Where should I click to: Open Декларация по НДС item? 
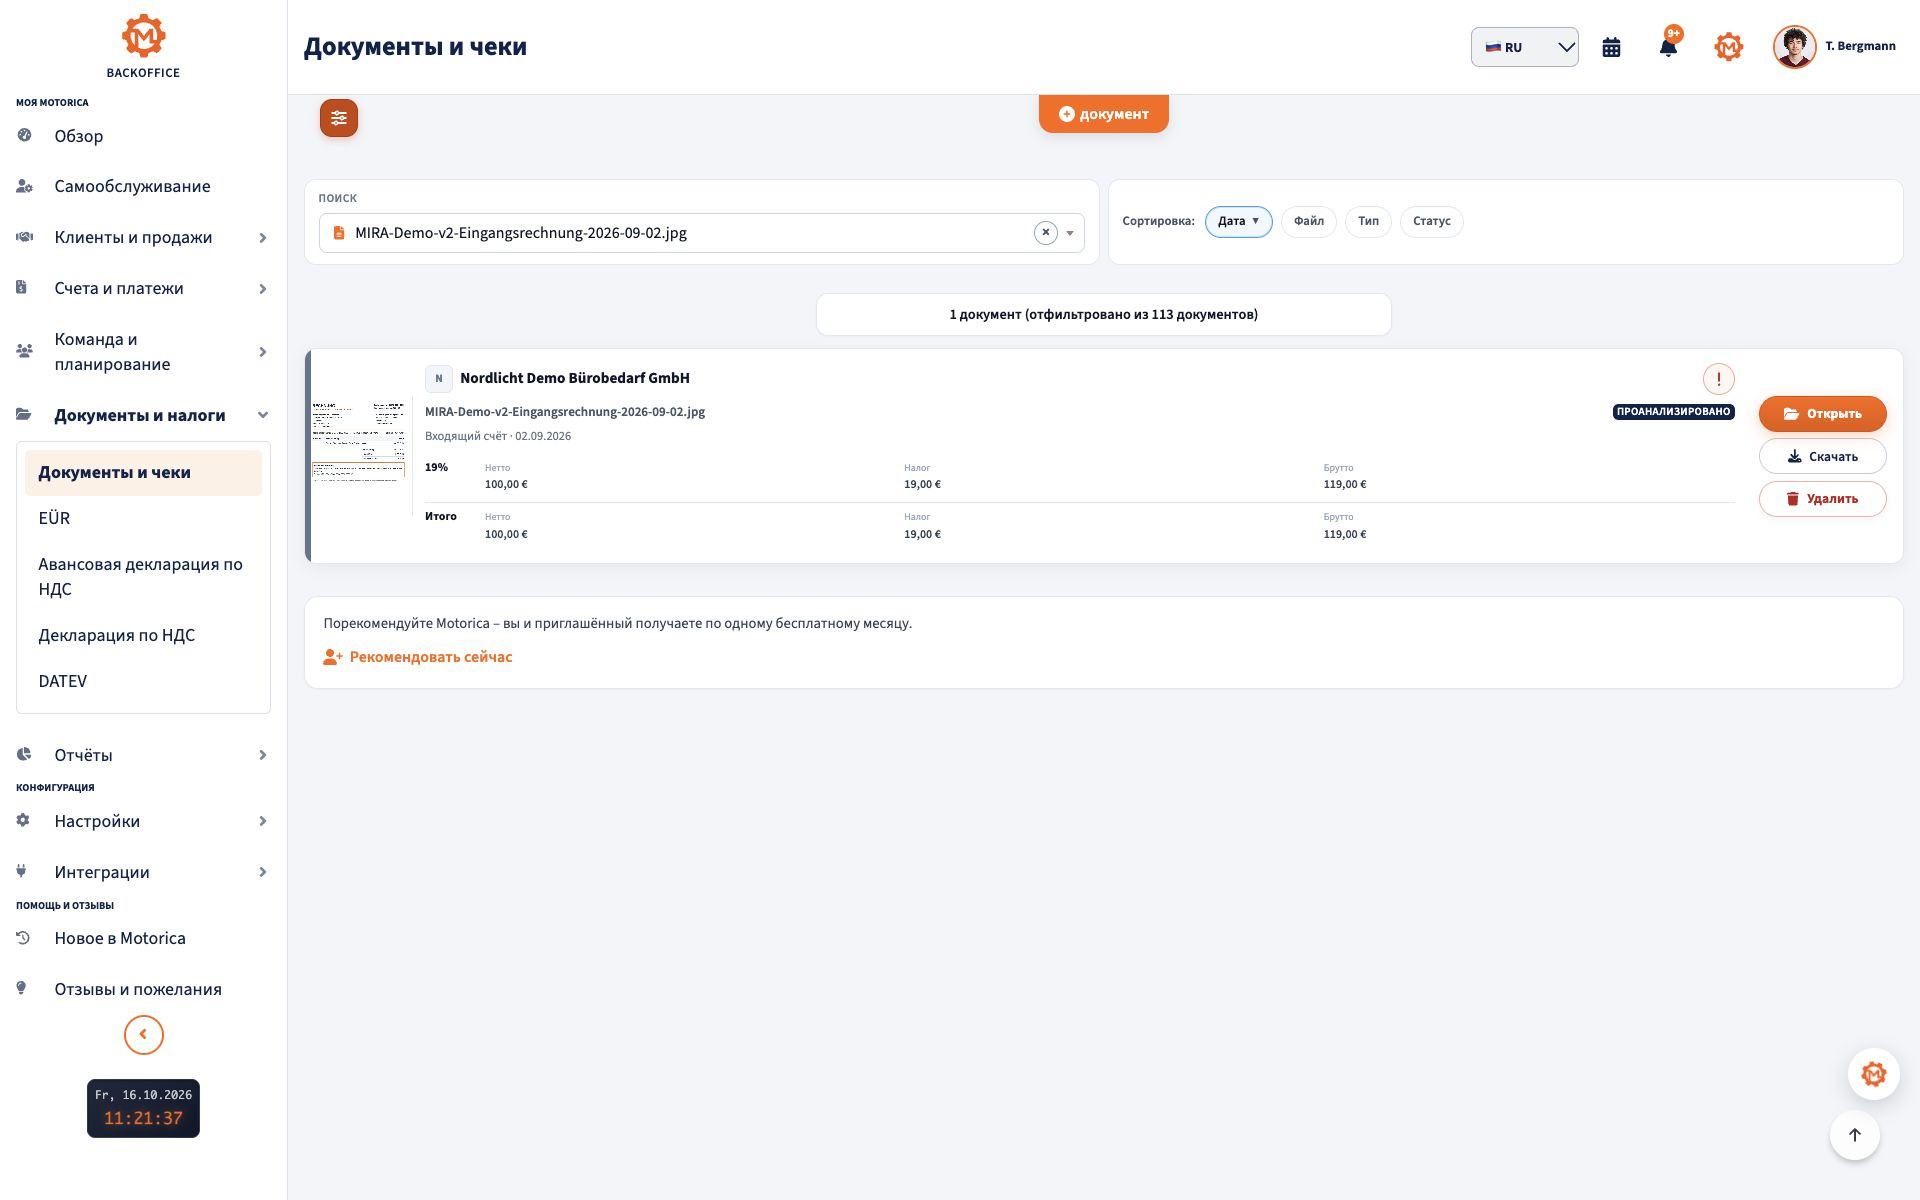coord(143,635)
